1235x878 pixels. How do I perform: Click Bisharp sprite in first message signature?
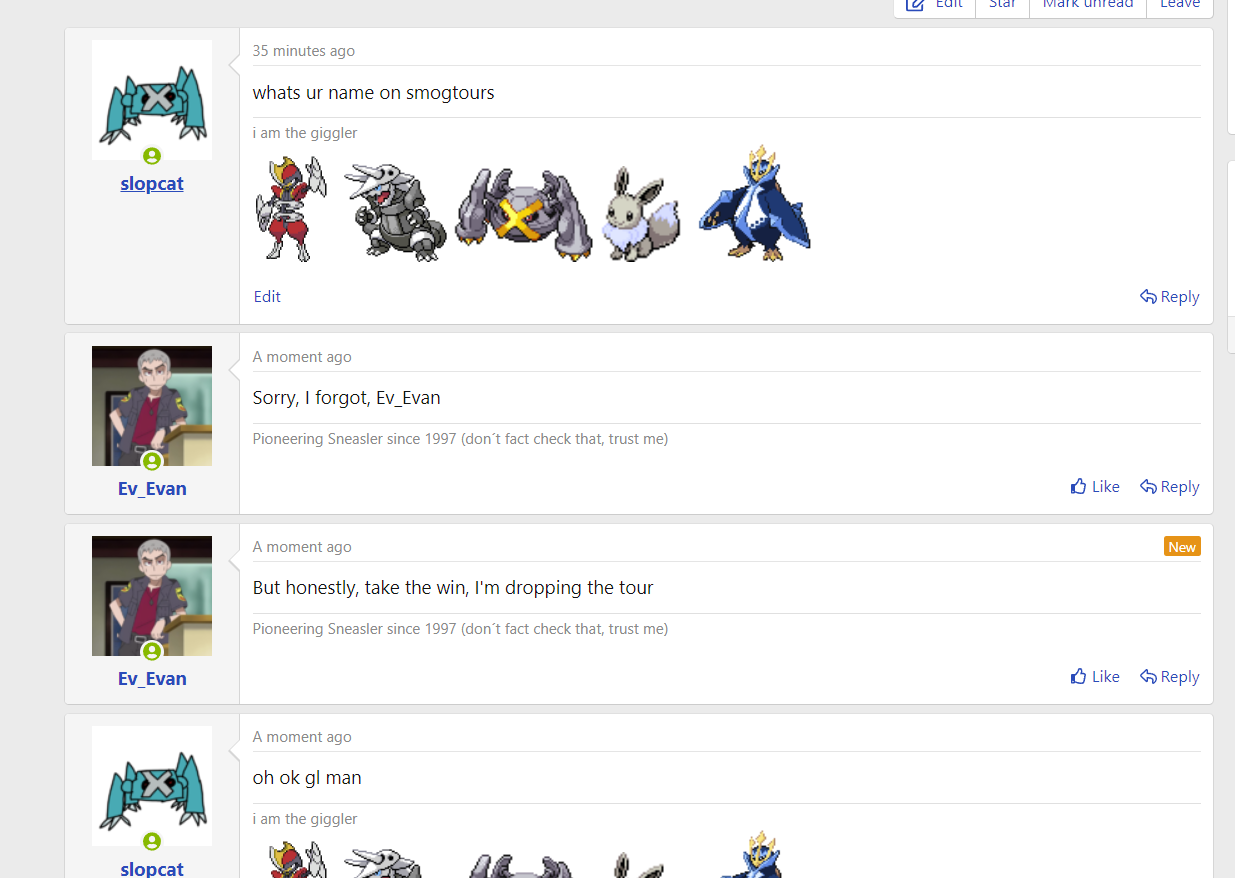tap(290, 208)
